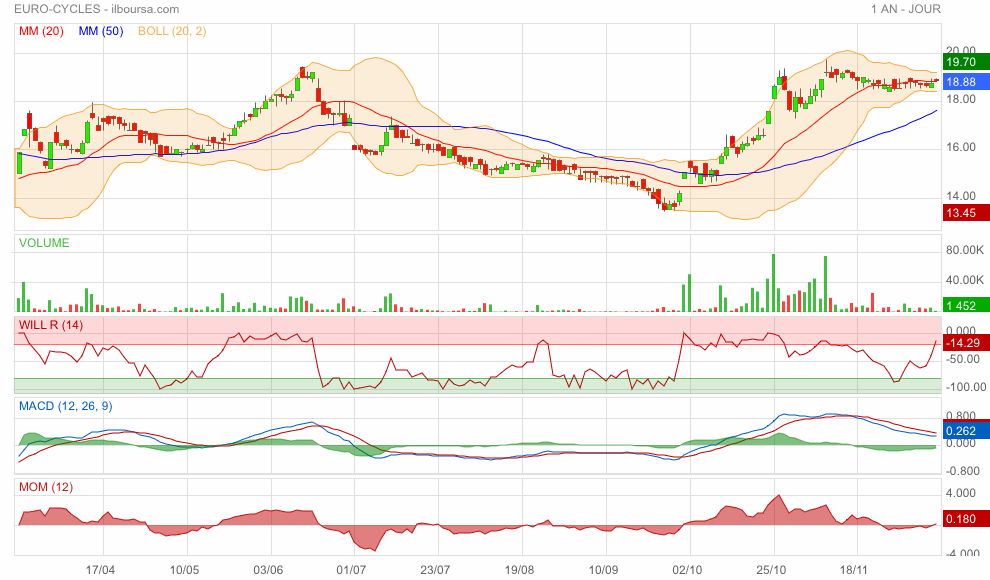
Task: Click the 4.000 momentum axis label
Action: tap(961, 493)
